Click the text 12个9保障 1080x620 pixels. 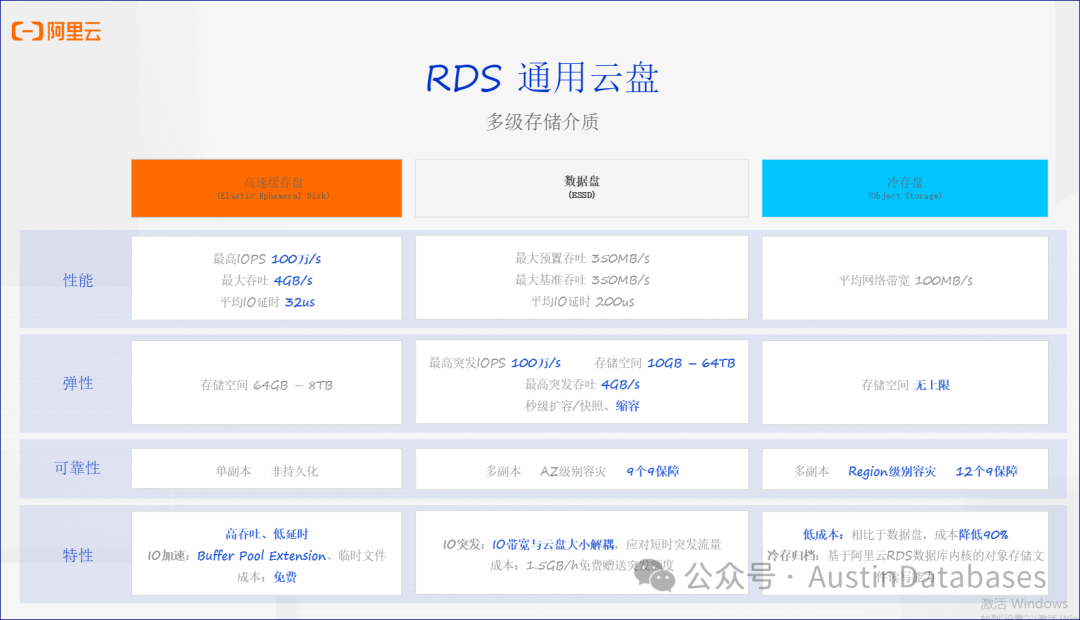click(986, 471)
